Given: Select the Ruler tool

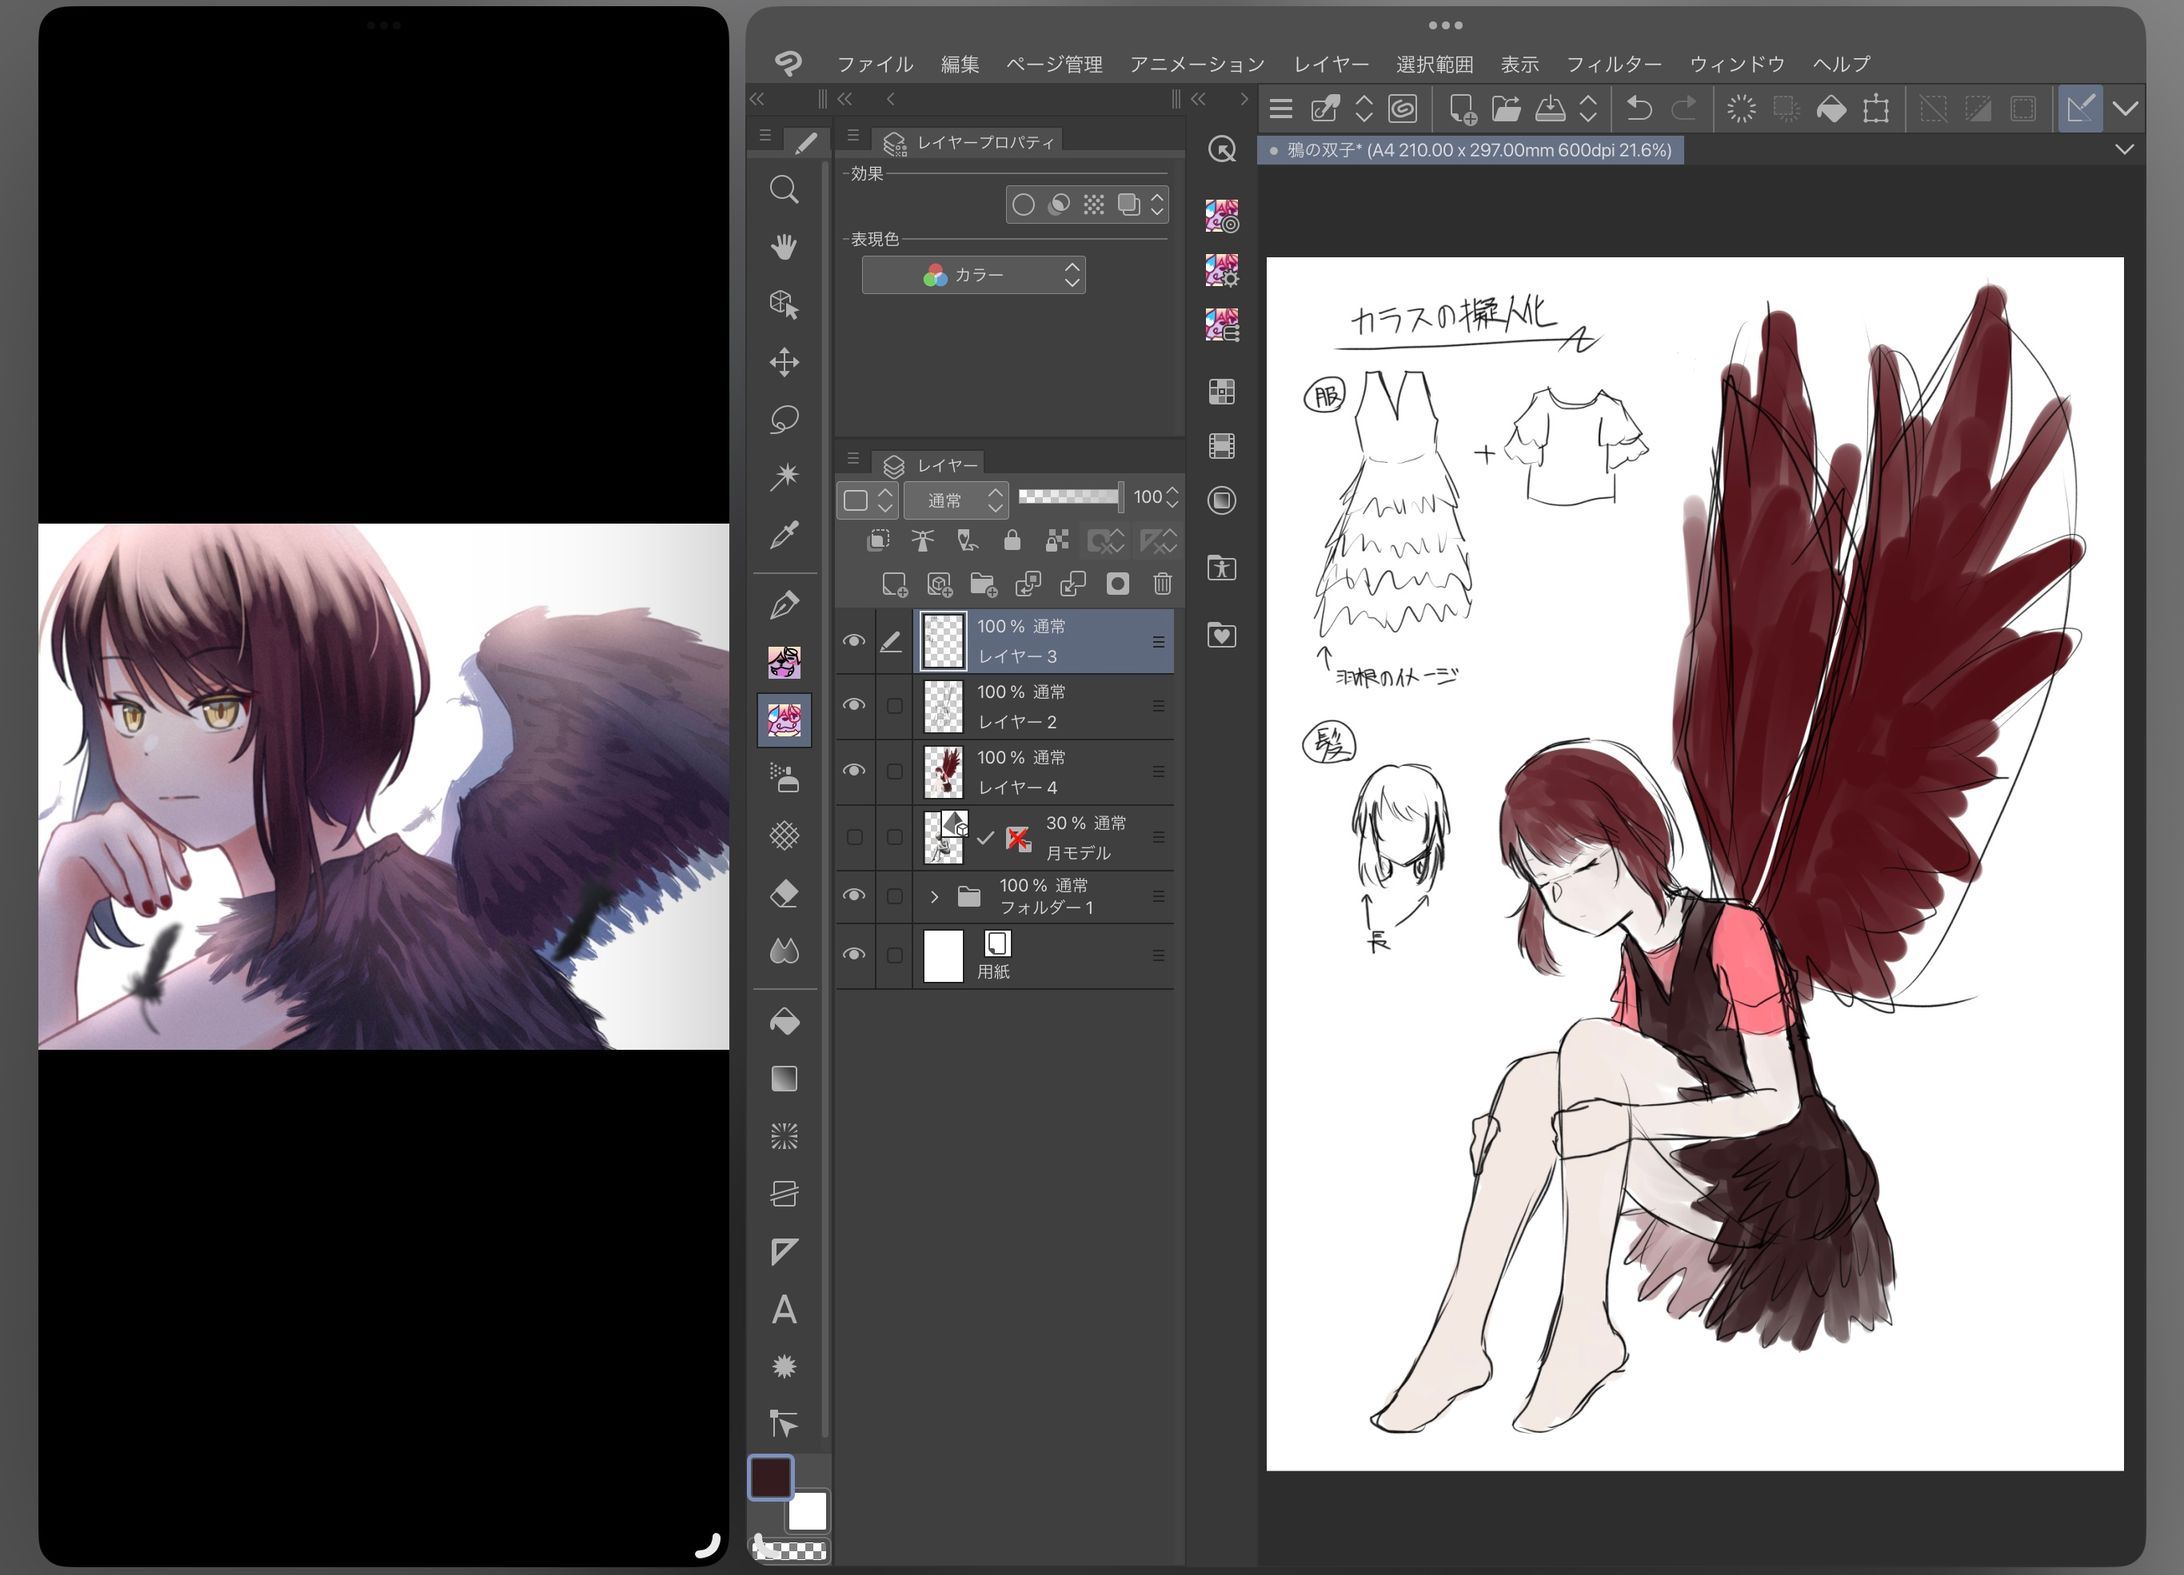Looking at the screenshot, I should [x=784, y=1251].
